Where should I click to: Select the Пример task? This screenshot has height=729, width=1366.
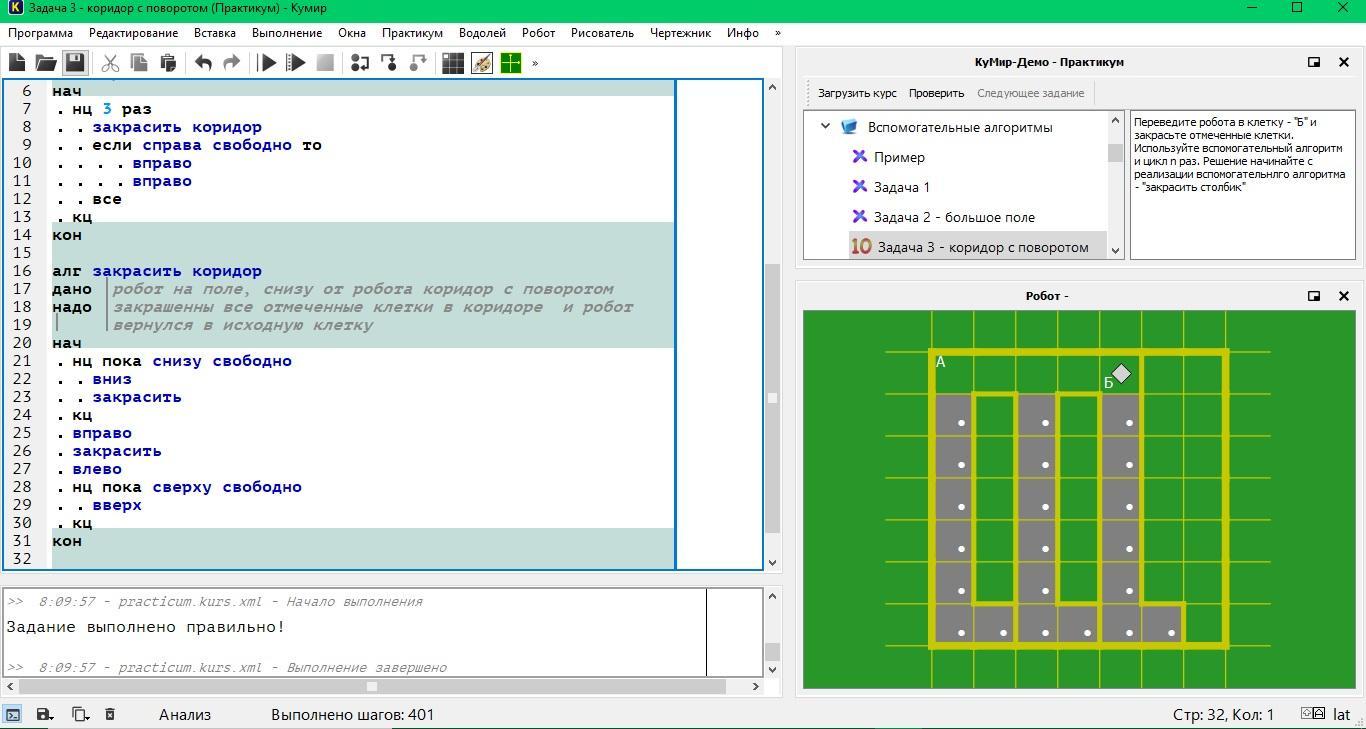coord(899,157)
